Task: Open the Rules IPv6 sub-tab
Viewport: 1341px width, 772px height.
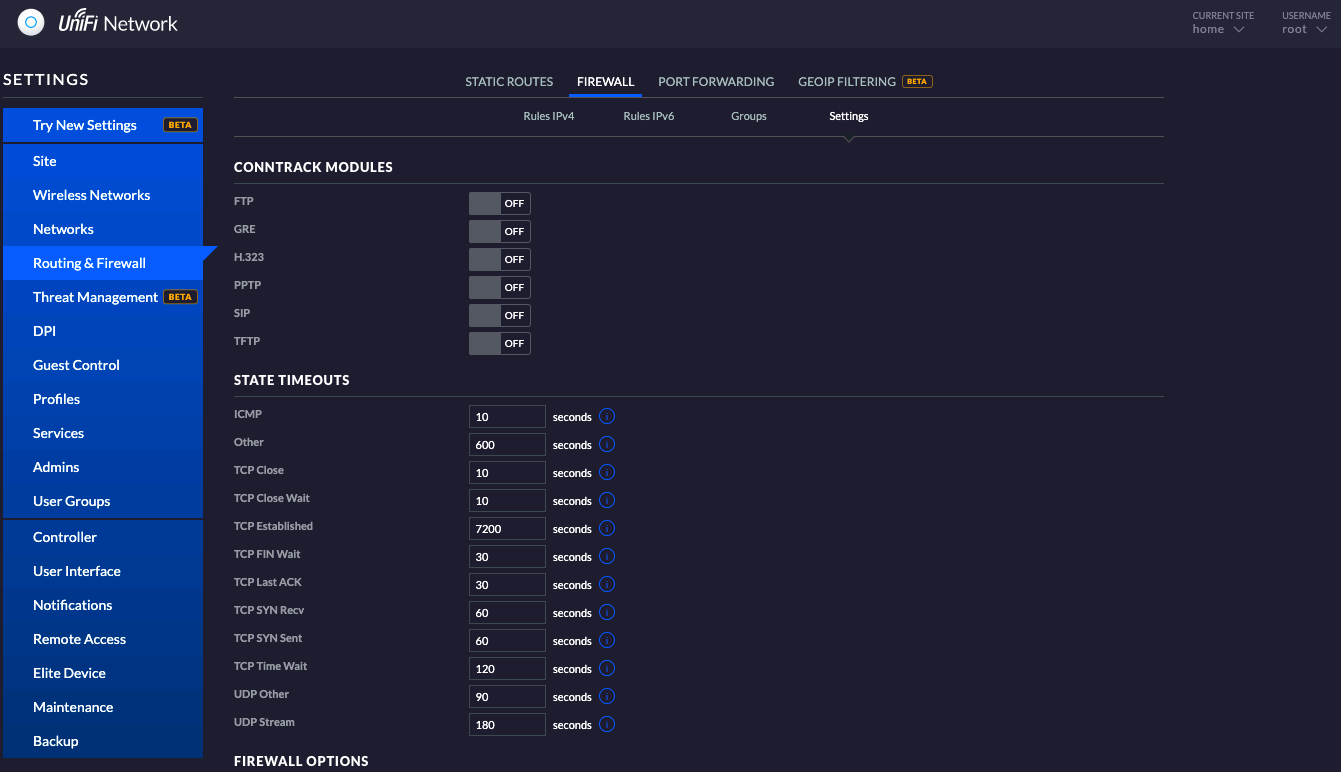Action: pyautogui.click(x=648, y=116)
